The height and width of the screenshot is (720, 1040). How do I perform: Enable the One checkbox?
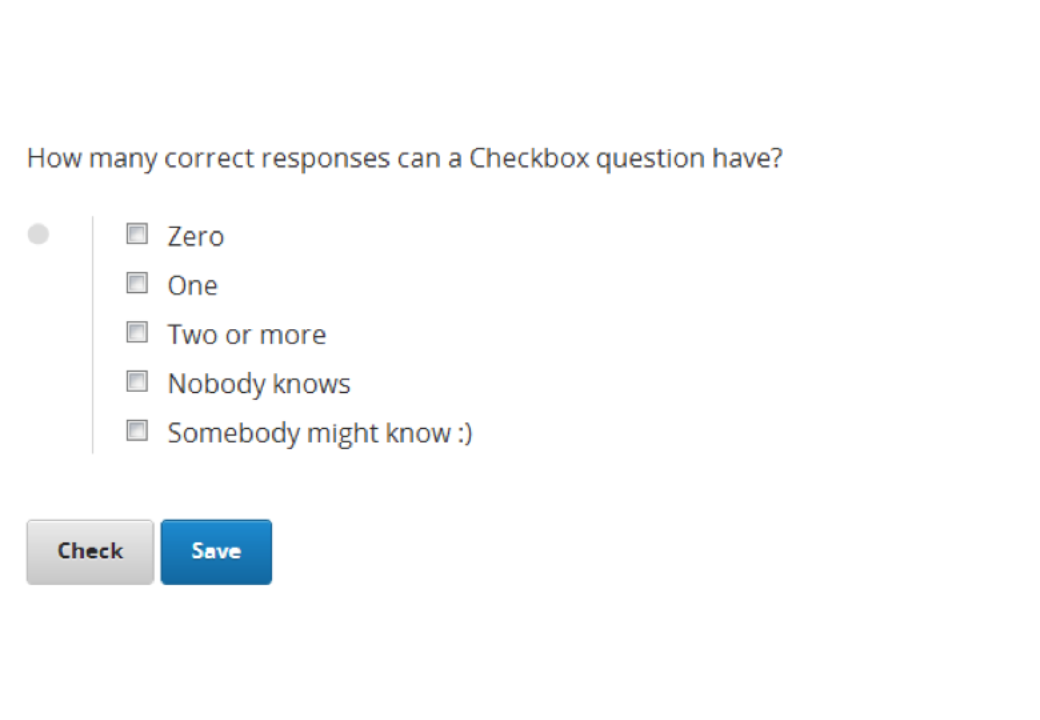coord(137,284)
